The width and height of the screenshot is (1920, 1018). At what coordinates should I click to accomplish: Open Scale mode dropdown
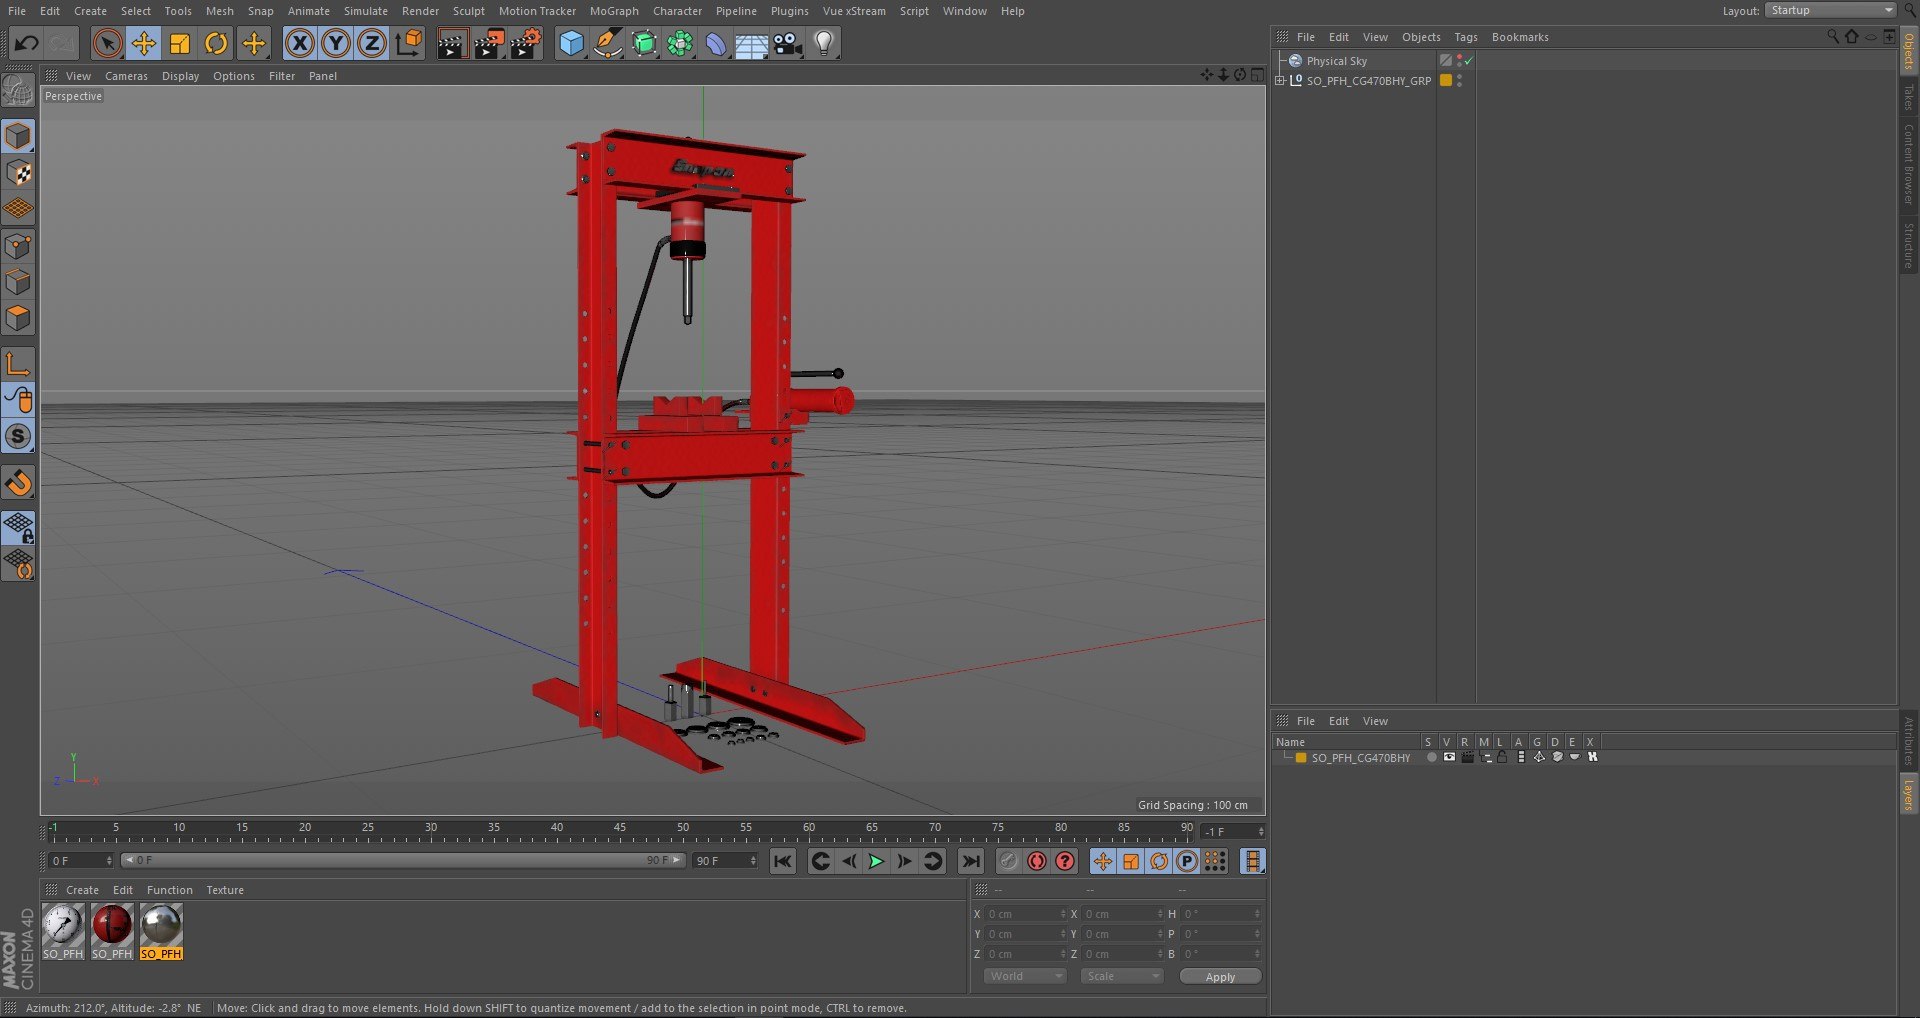tap(1122, 976)
